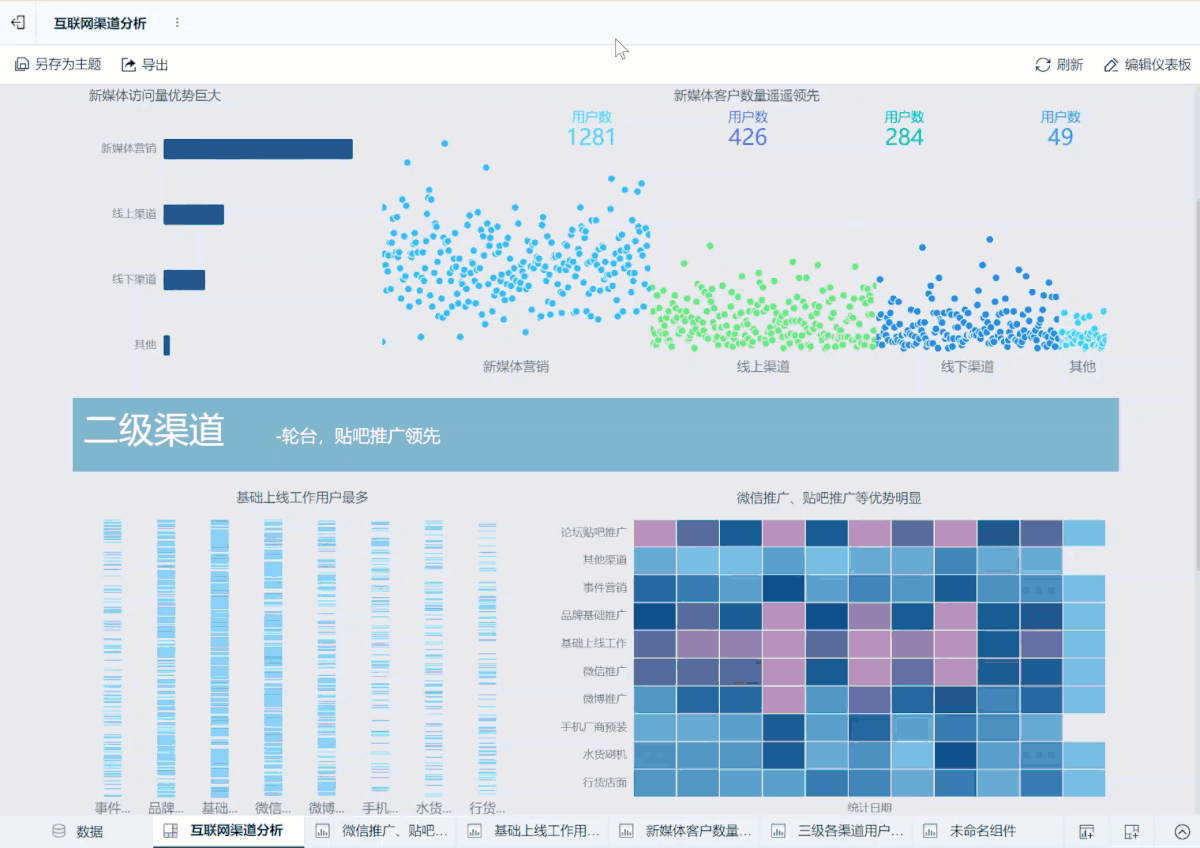Click the database icon beside 数据
The height and width of the screenshot is (848, 1200).
(x=59, y=831)
